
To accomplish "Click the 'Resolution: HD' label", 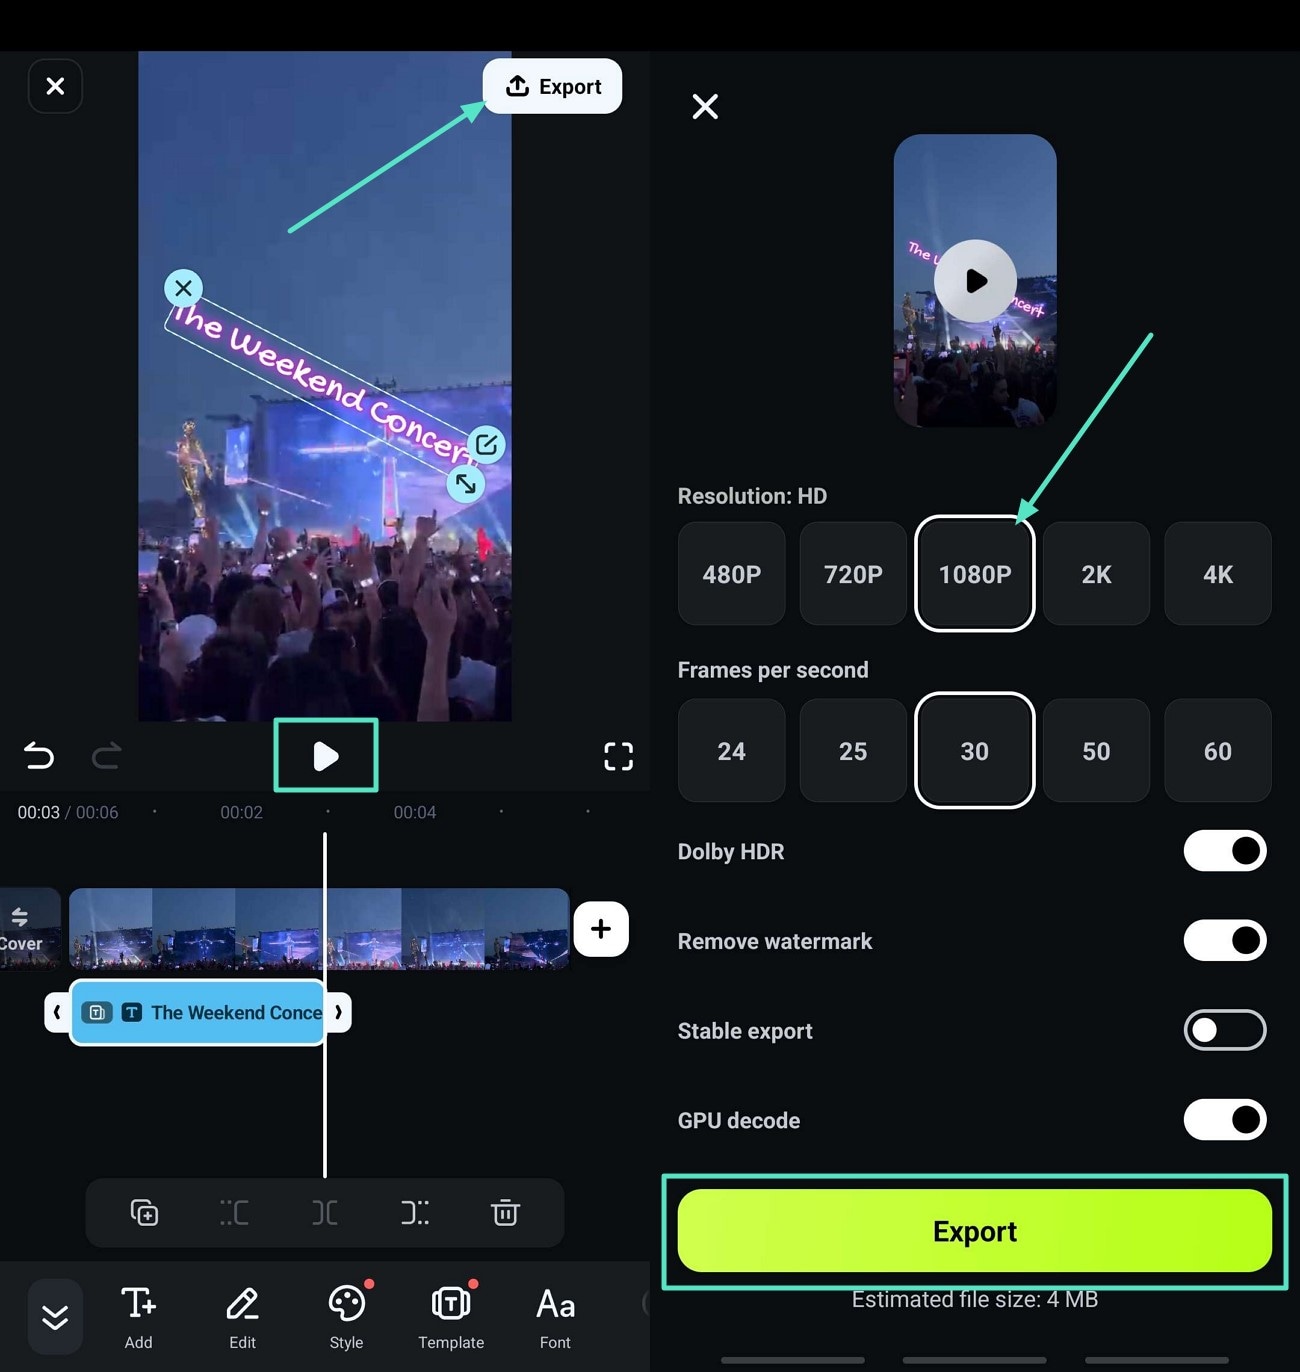I will tap(752, 496).
